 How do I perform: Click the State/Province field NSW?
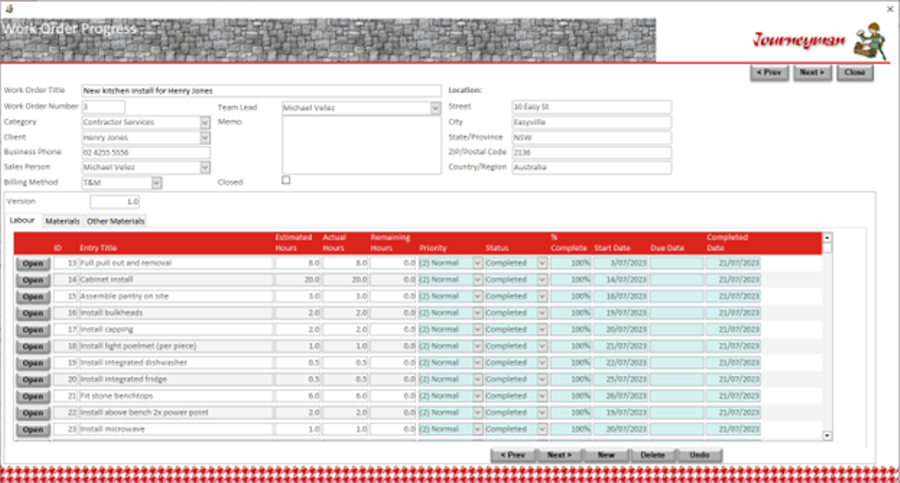pos(592,138)
